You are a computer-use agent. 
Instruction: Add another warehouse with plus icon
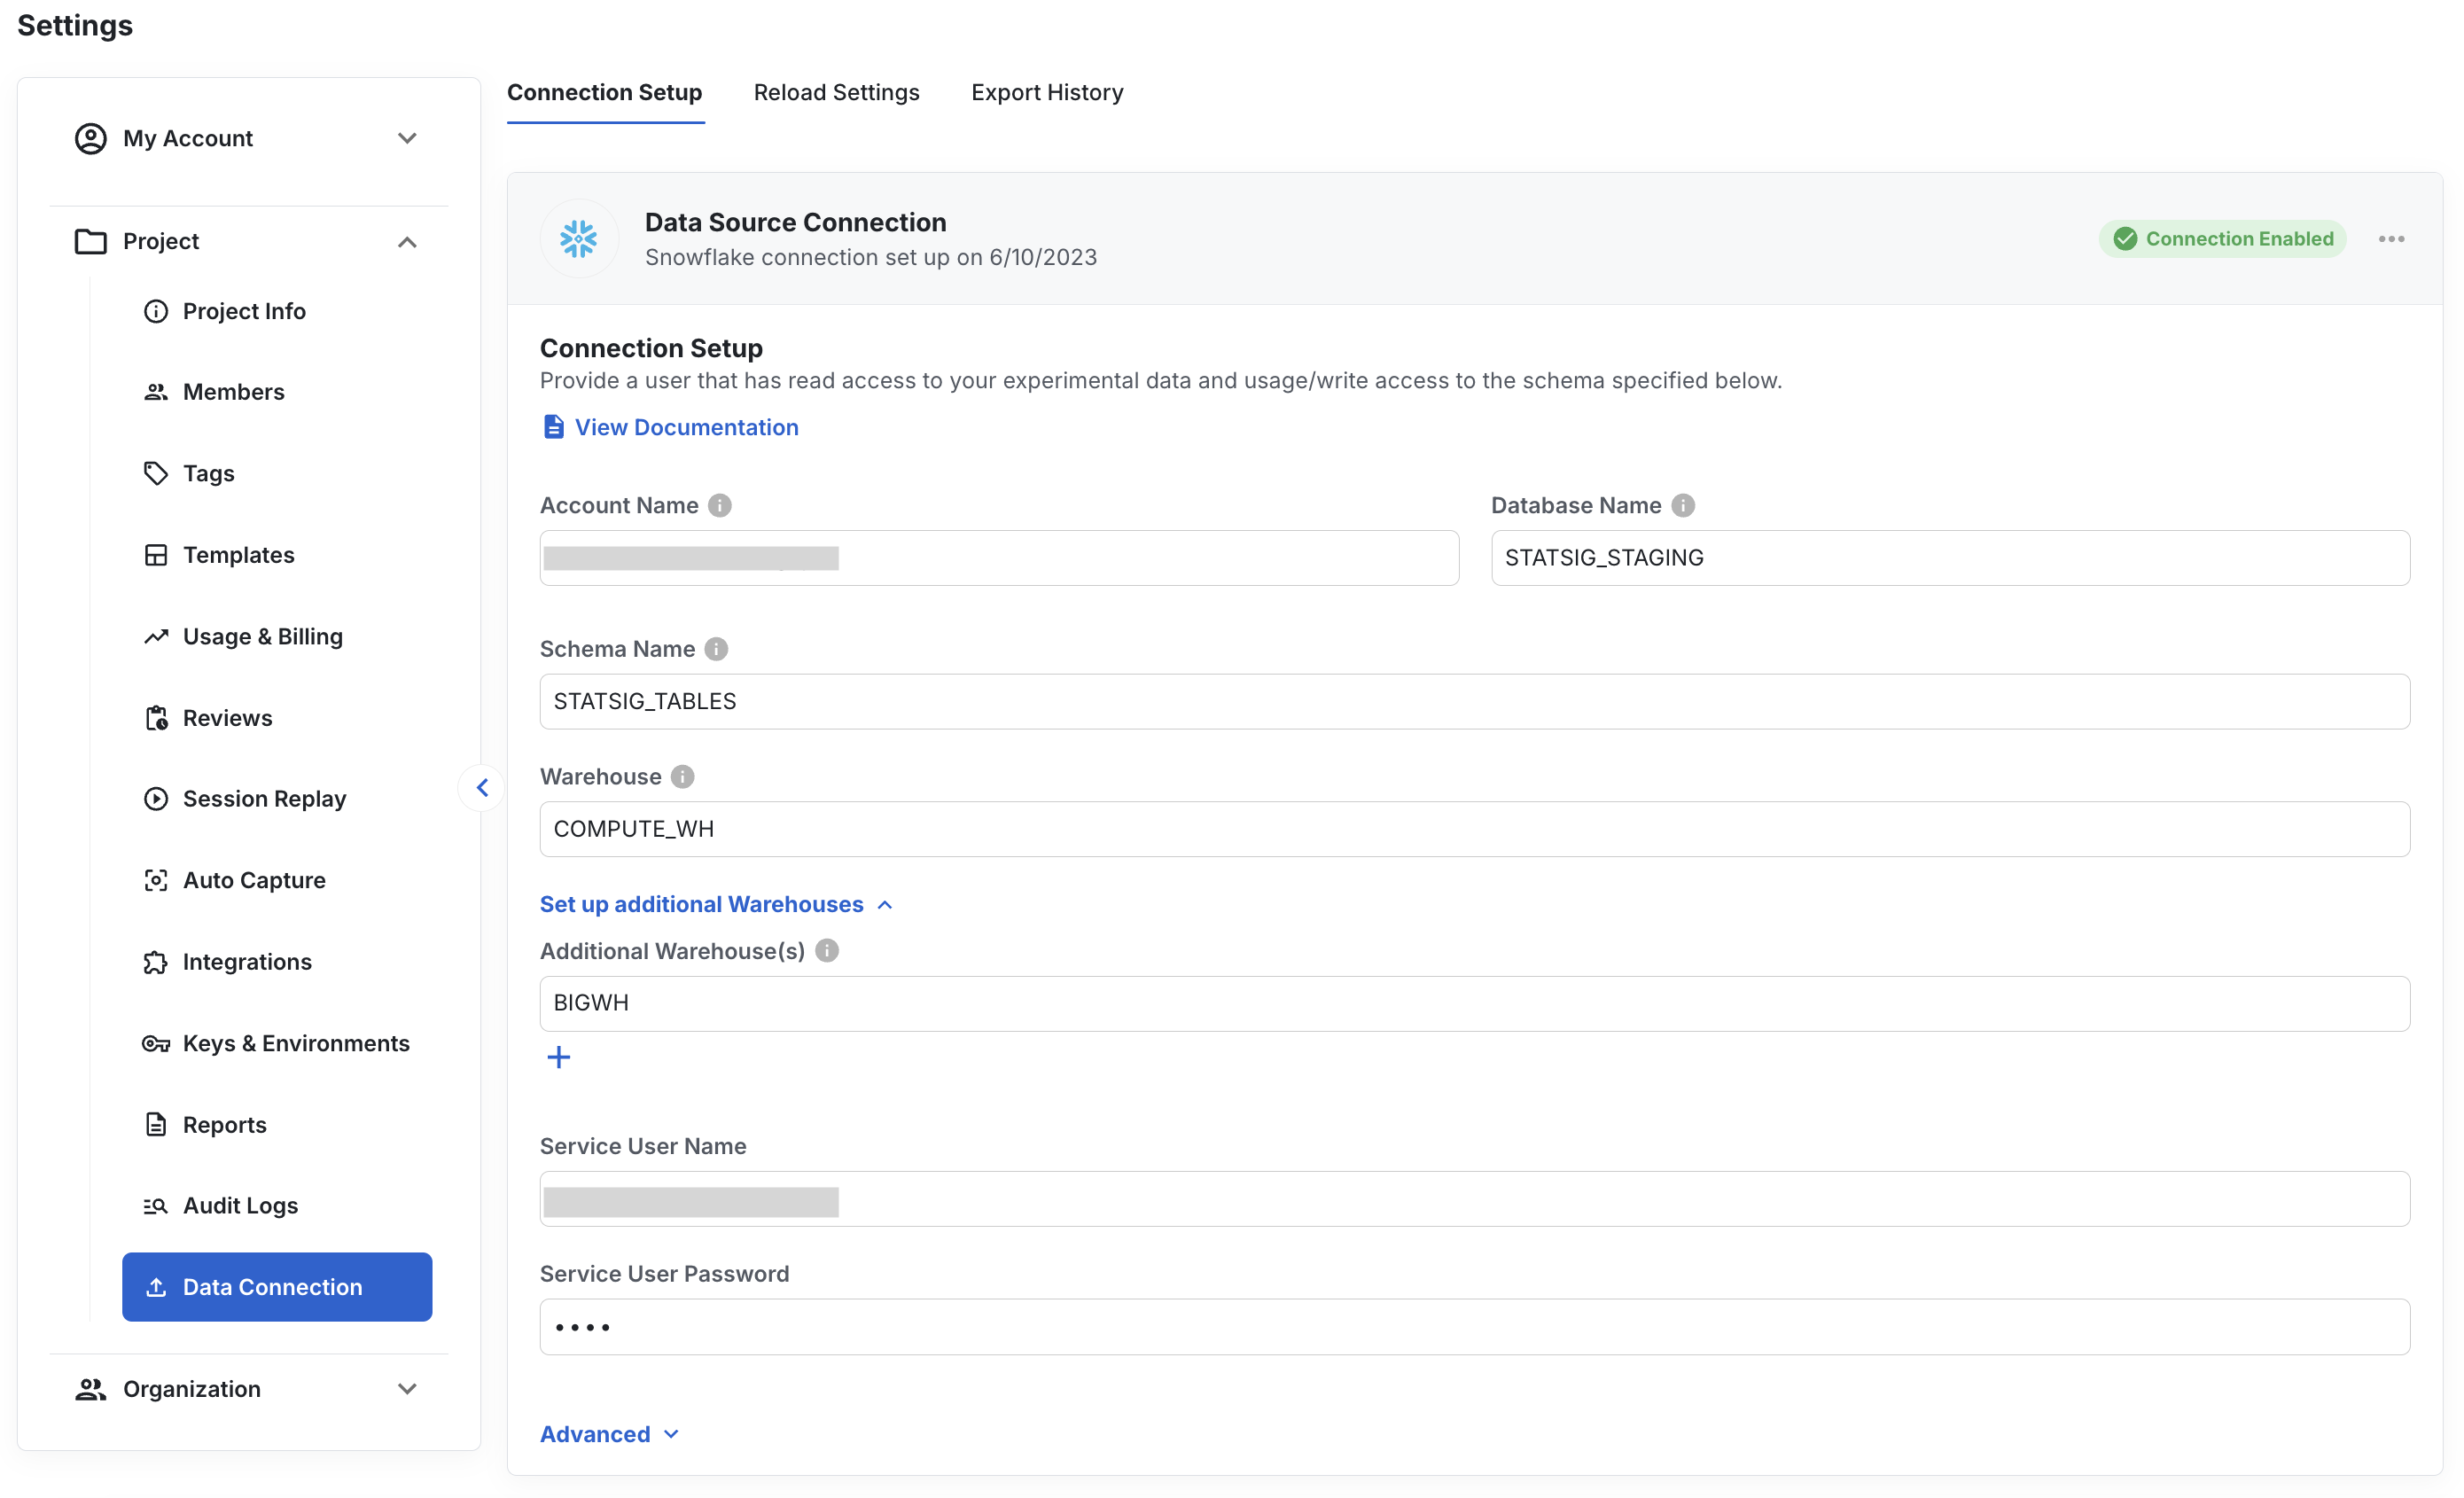tap(559, 1057)
